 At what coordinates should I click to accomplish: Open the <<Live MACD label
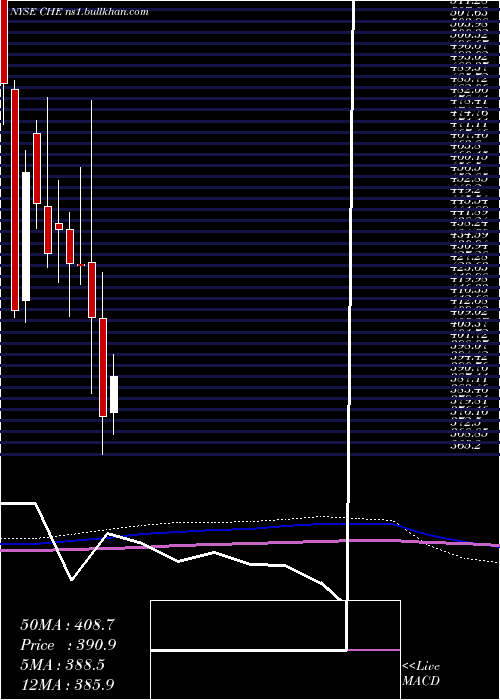(421, 673)
